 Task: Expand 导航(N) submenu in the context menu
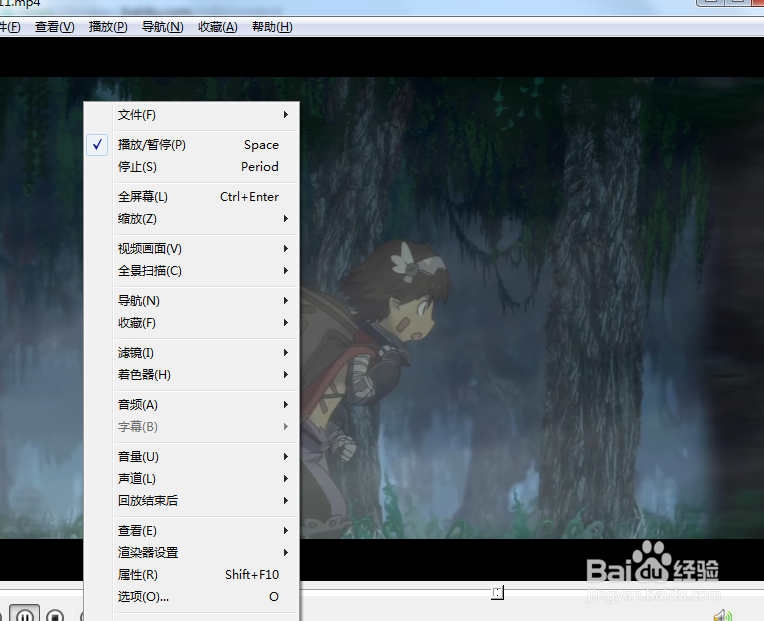point(192,301)
